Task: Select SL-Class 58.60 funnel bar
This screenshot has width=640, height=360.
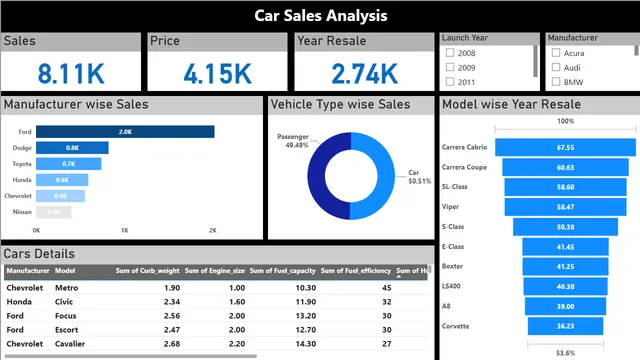Action: [565, 187]
